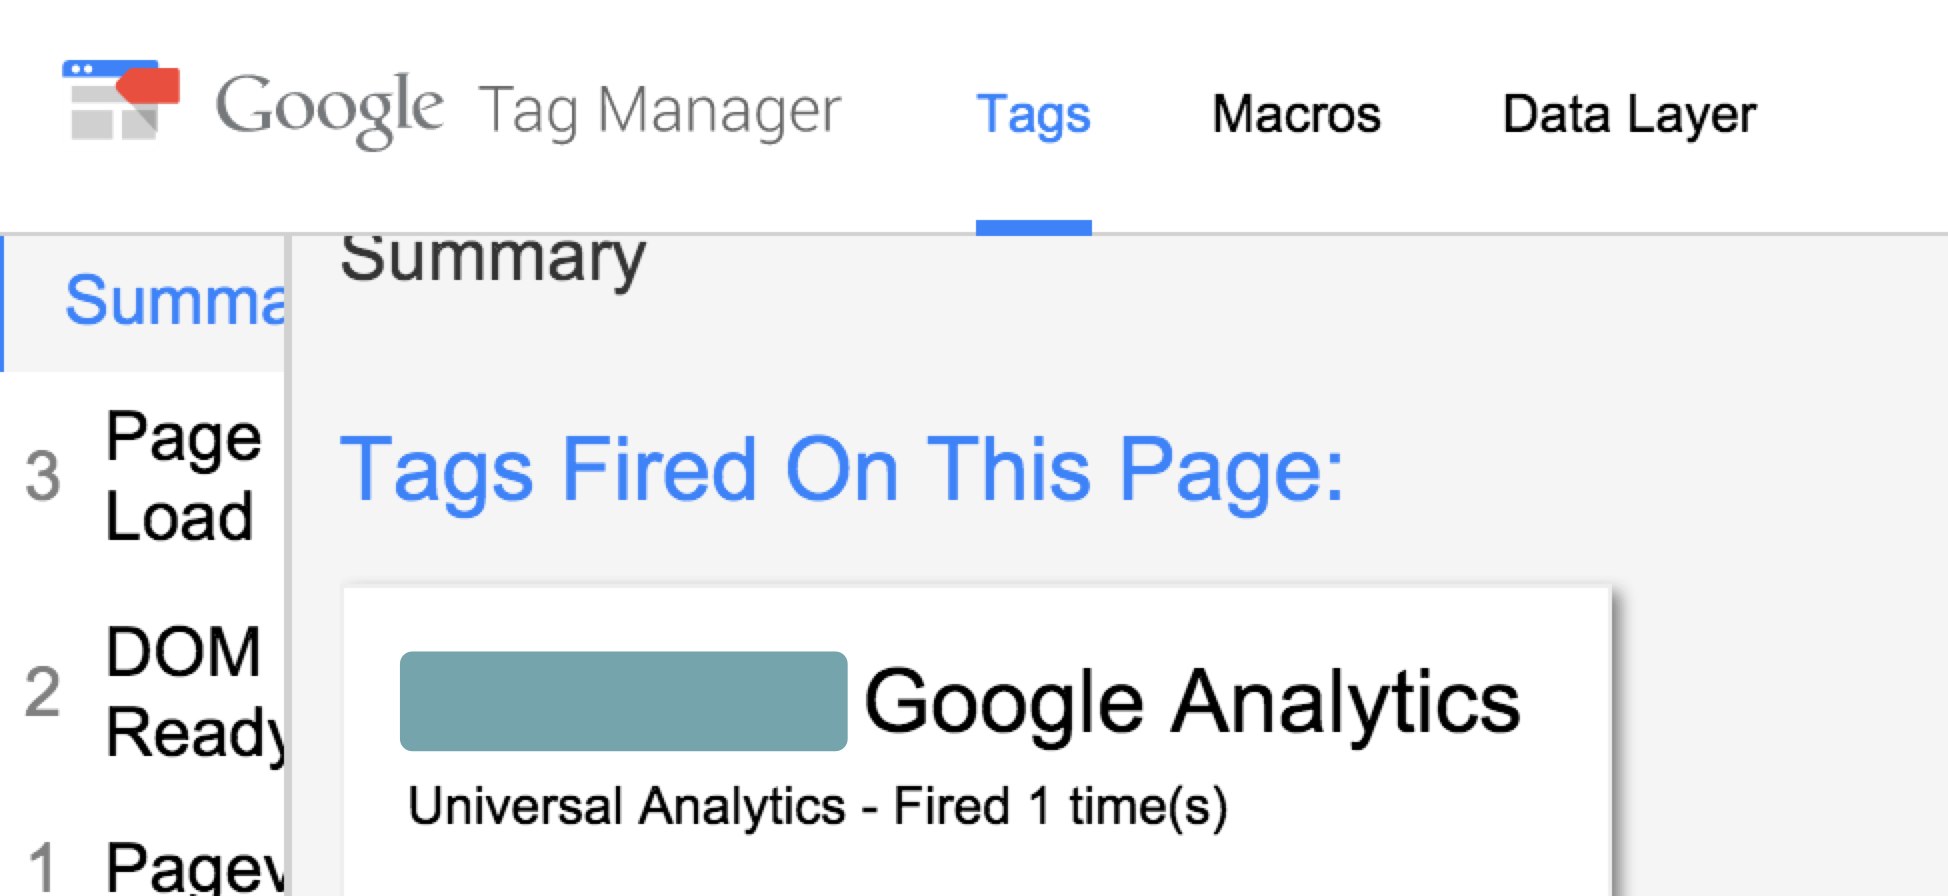Select the DOM Ready event
The height and width of the screenshot is (896, 1948).
click(144, 692)
